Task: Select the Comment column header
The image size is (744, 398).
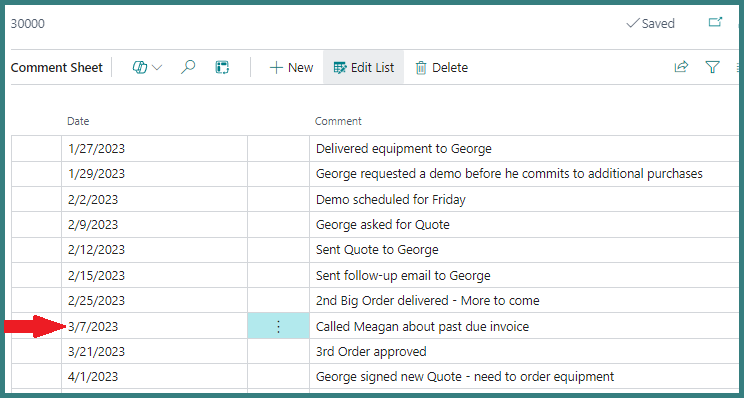Action: click(x=338, y=121)
